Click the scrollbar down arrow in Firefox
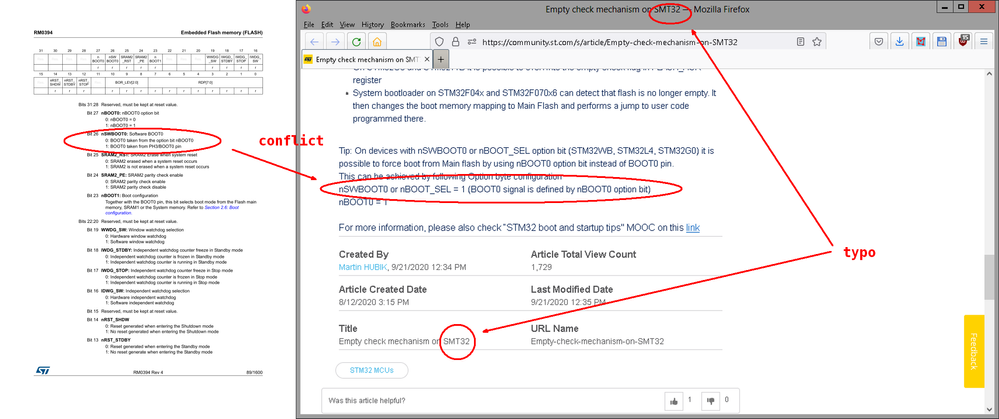This screenshot has width=999, height=419. point(988,411)
